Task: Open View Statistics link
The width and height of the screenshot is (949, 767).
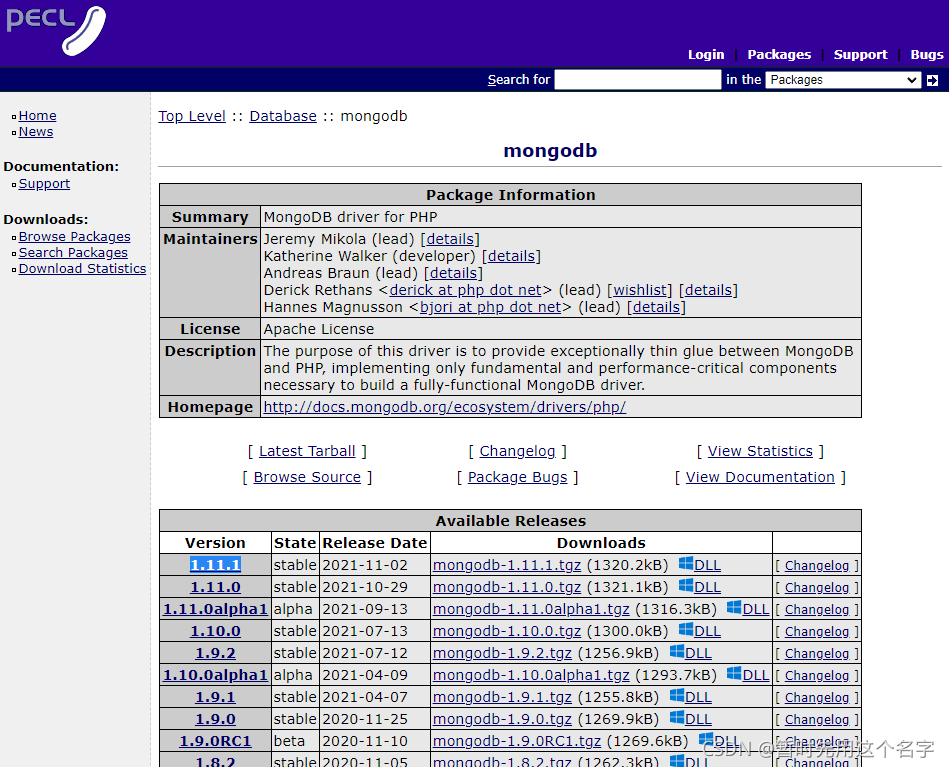Action: [760, 451]
